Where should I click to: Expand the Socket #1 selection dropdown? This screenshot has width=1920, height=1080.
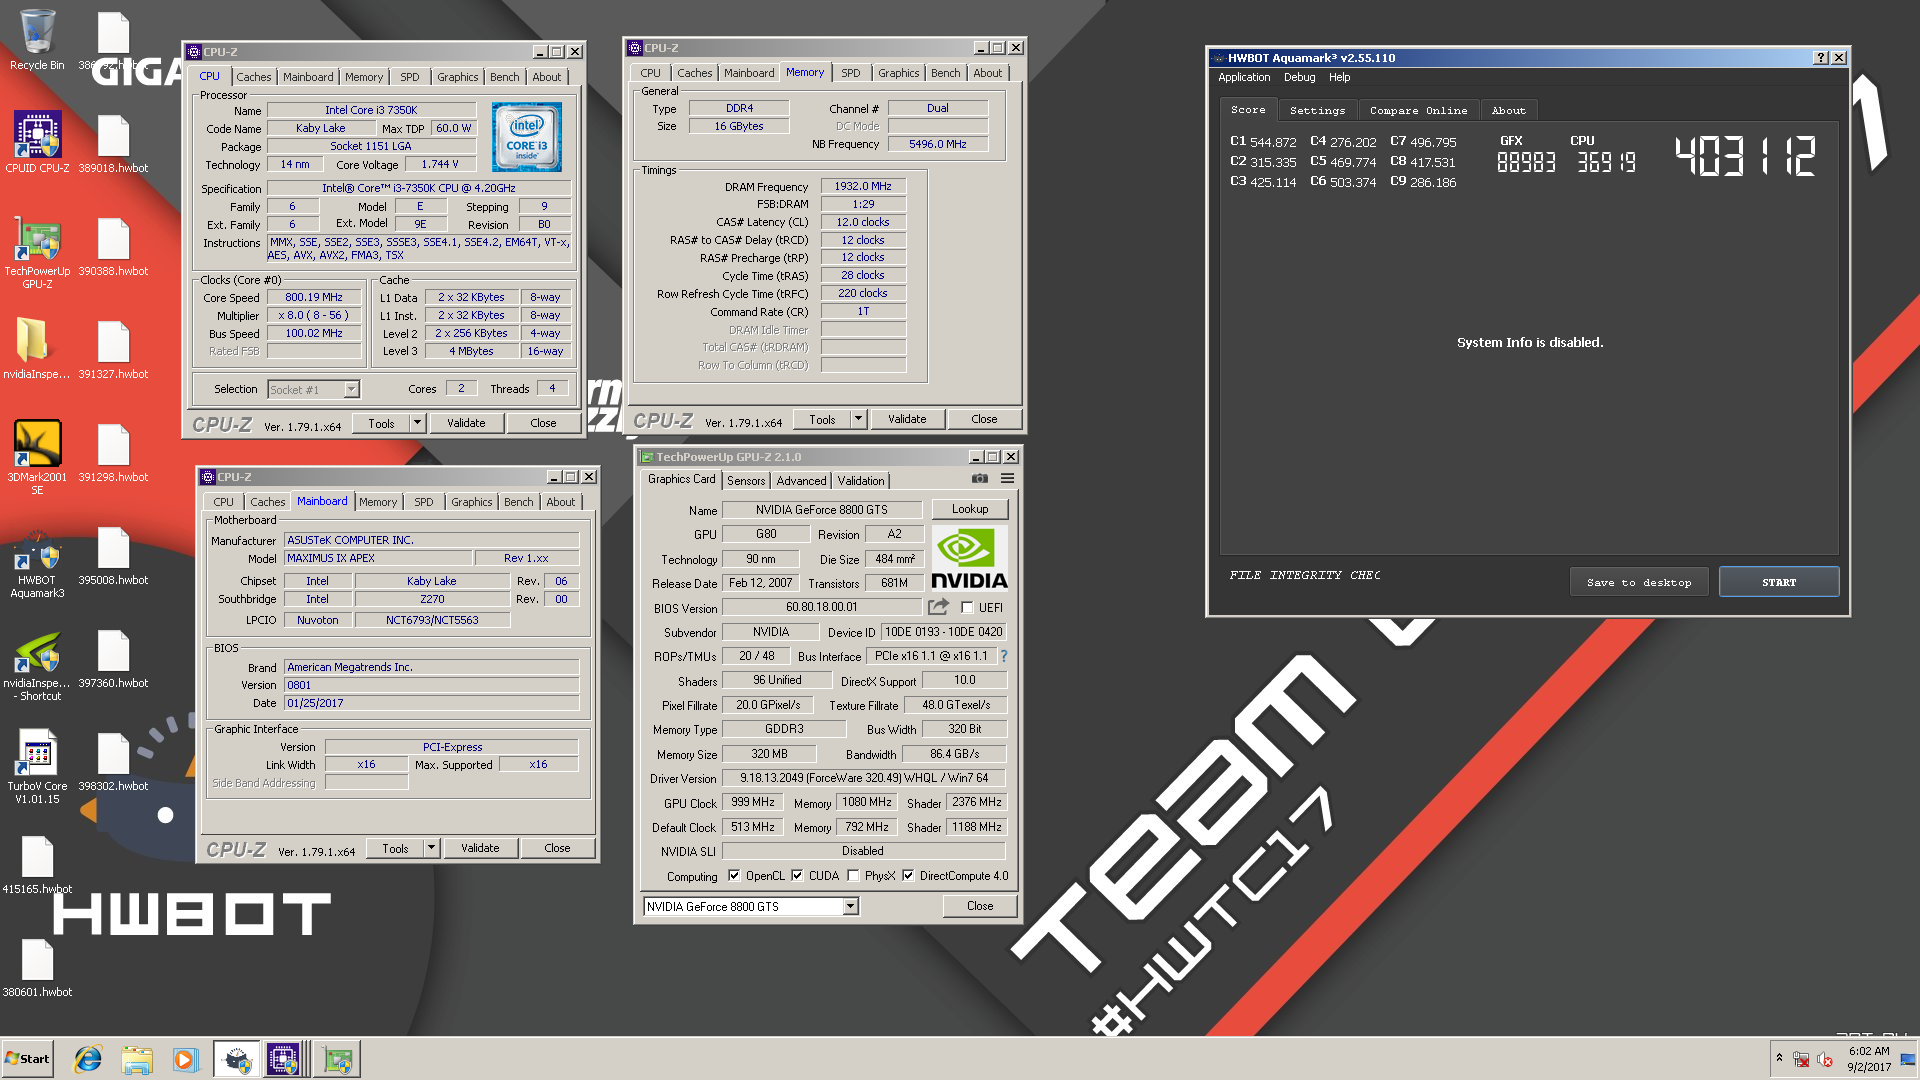point(351,390)
